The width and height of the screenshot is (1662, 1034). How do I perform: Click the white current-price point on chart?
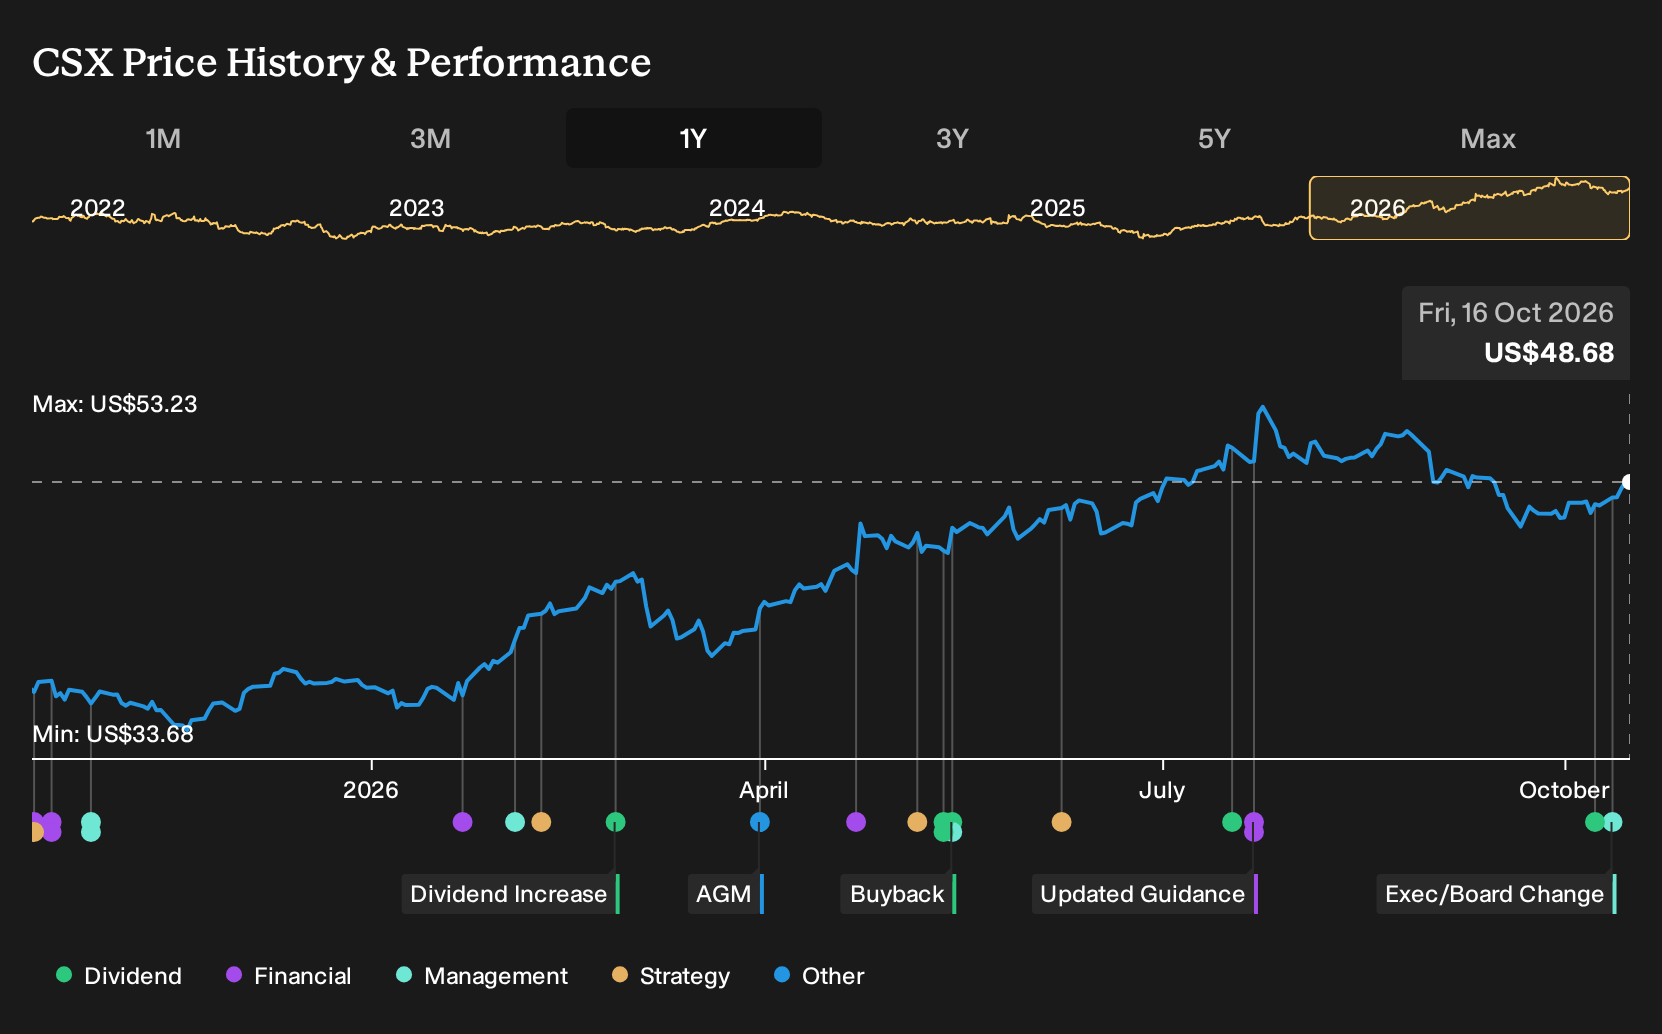[x=1628, y=482]
